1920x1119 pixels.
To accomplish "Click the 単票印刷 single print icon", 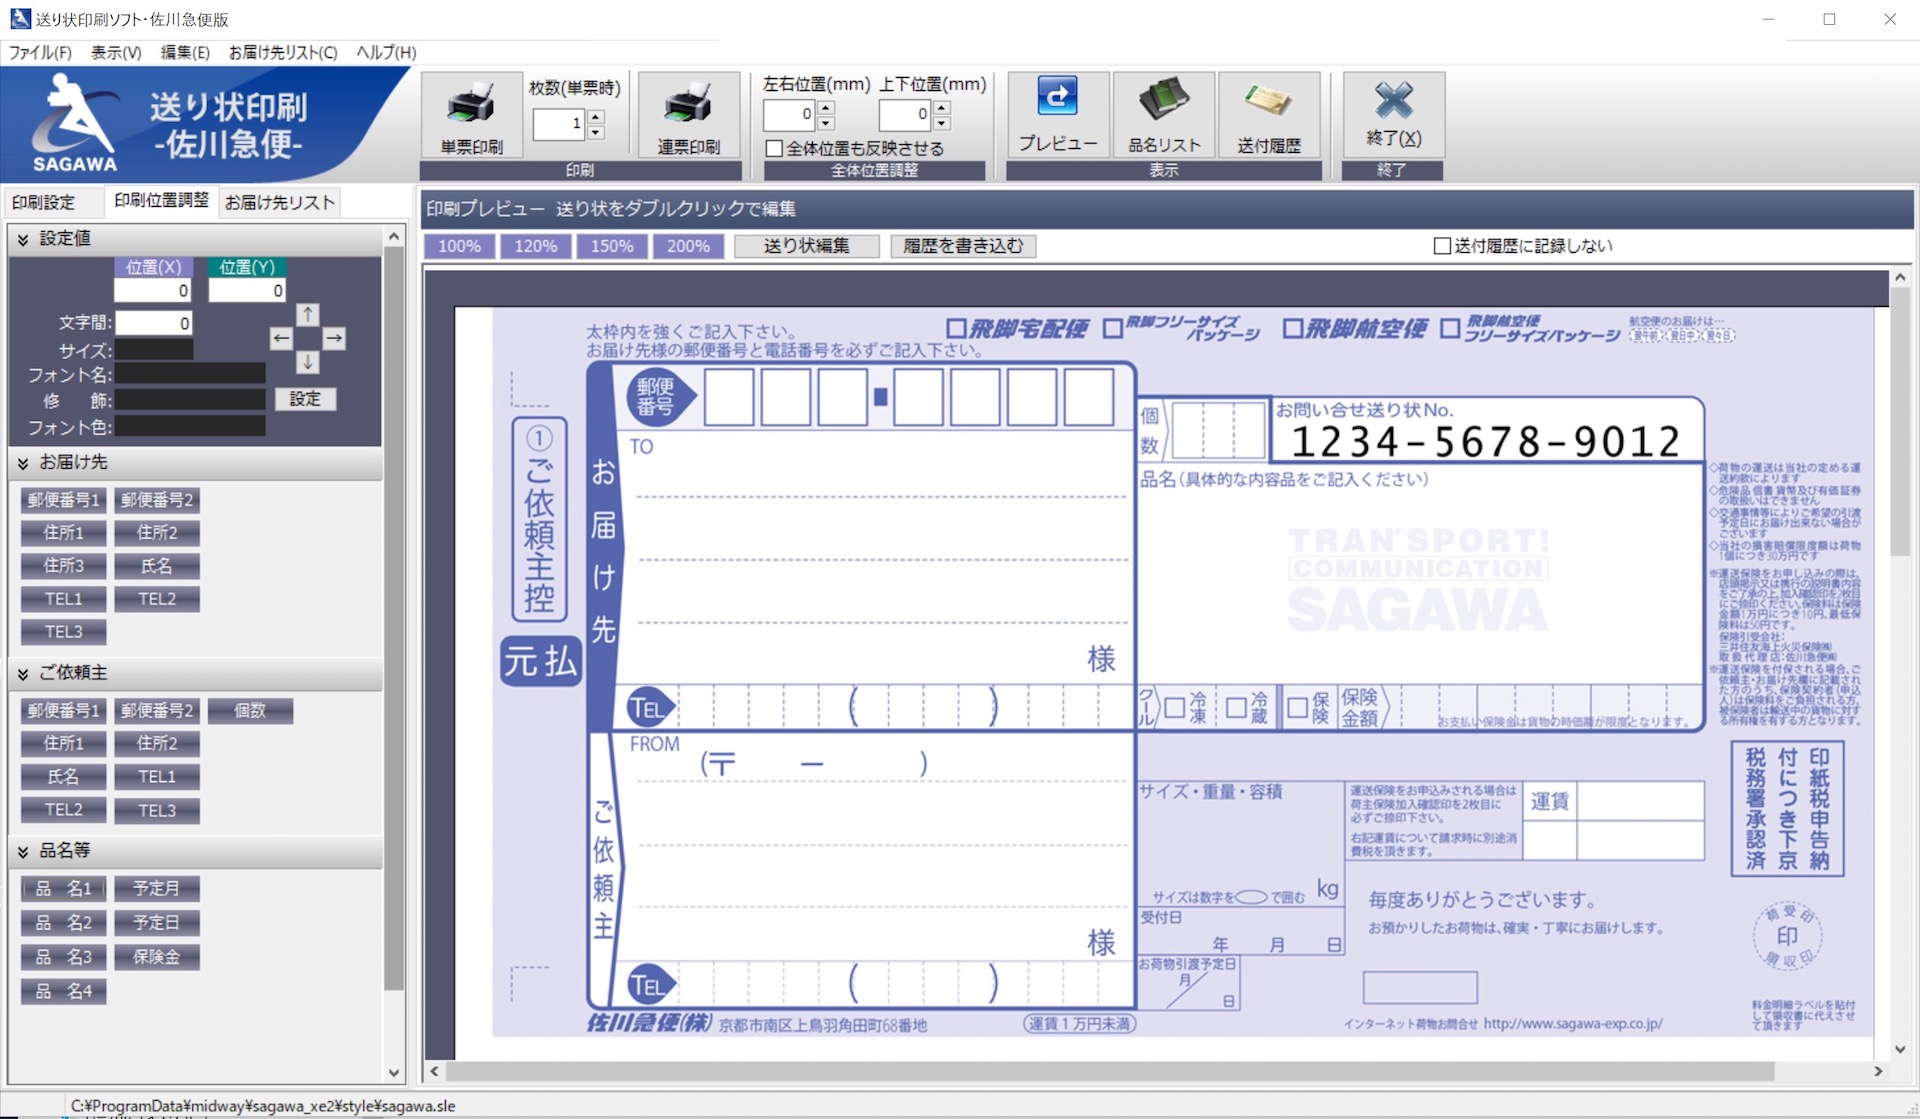I will click(x=471, y=116).
